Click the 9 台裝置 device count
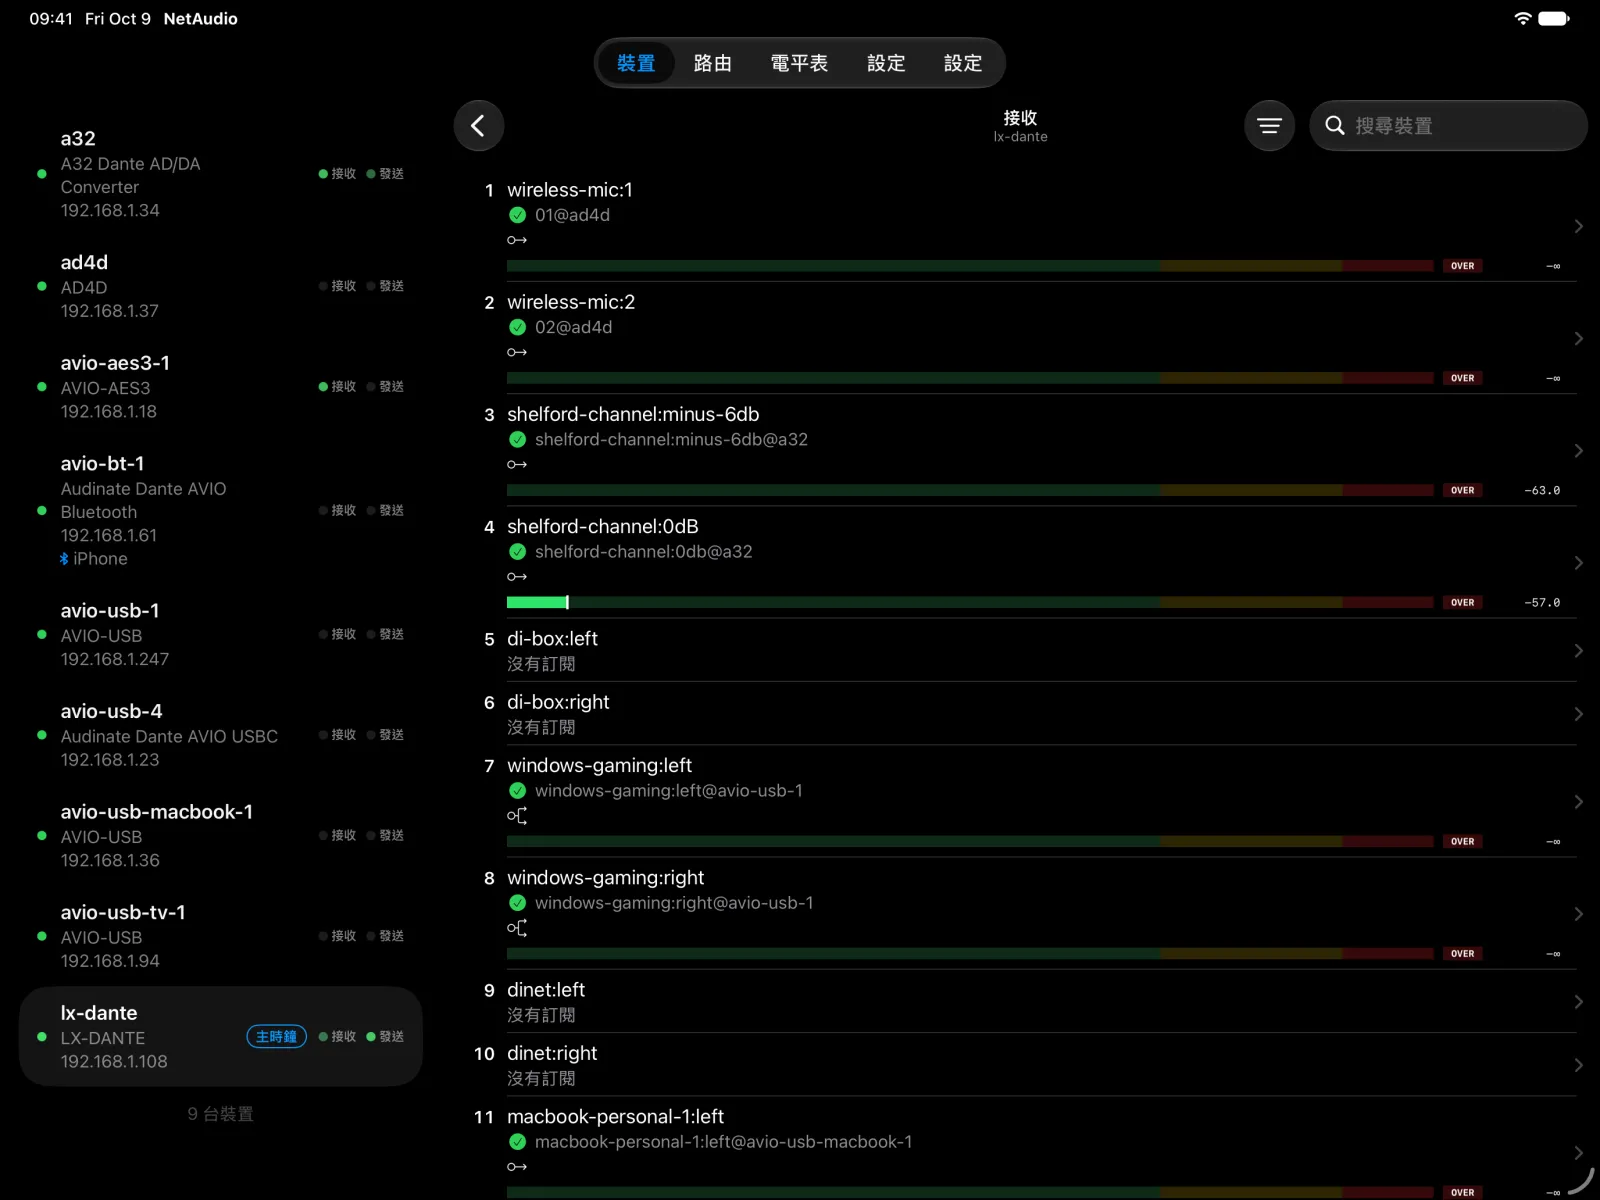Screen dimensions: 1600x1200 pyautogui.click(x=221, y=1114)
